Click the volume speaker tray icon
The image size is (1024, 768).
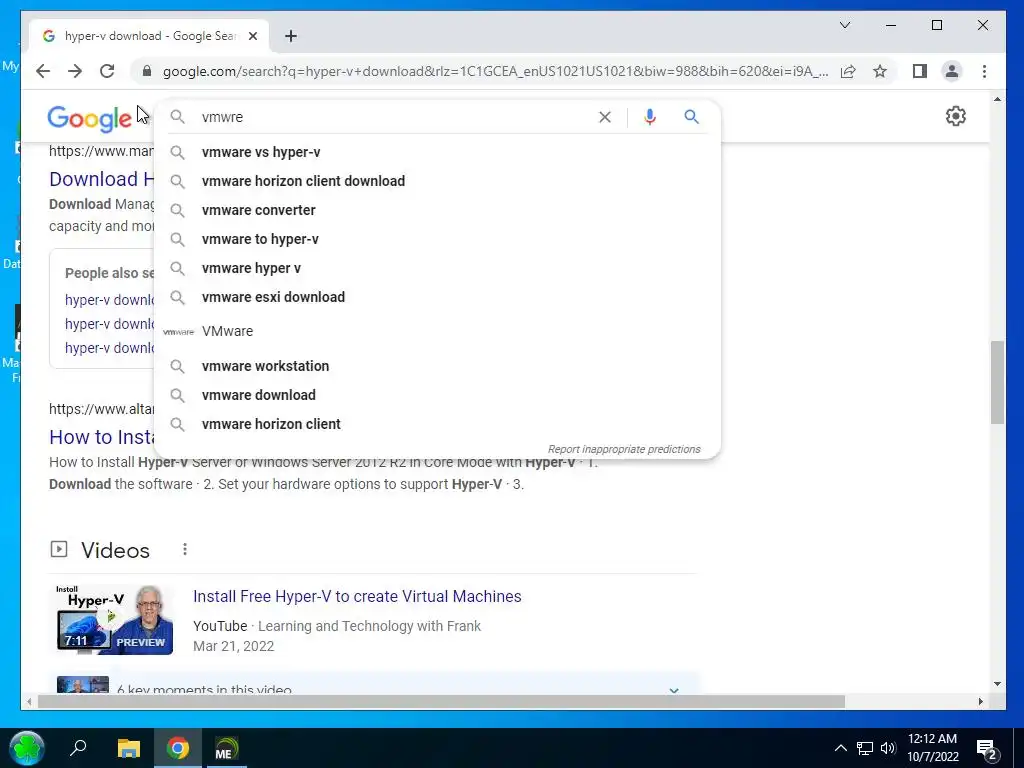pos(888,748)
